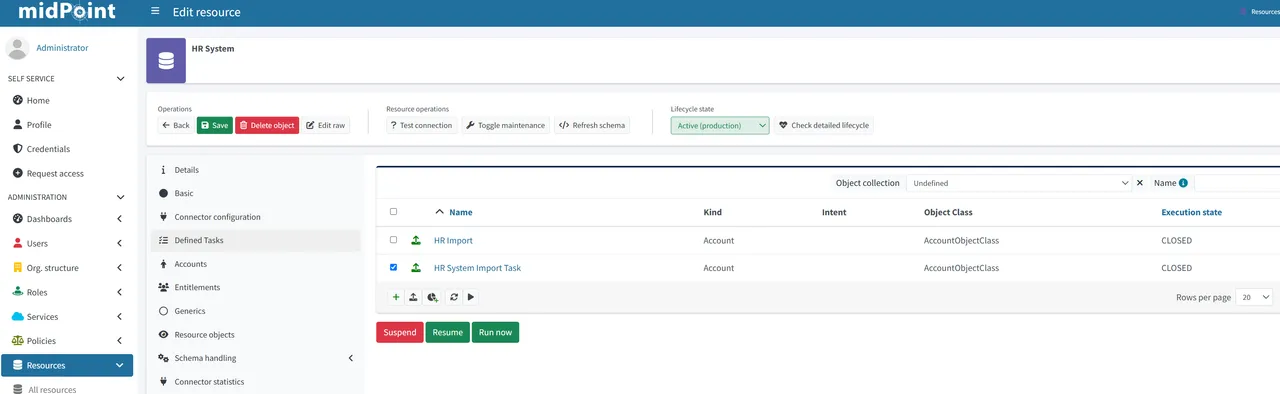Collapse the SELF SERVICE section
Screen dimensions: 1280x394
click(x=121, y=78)
